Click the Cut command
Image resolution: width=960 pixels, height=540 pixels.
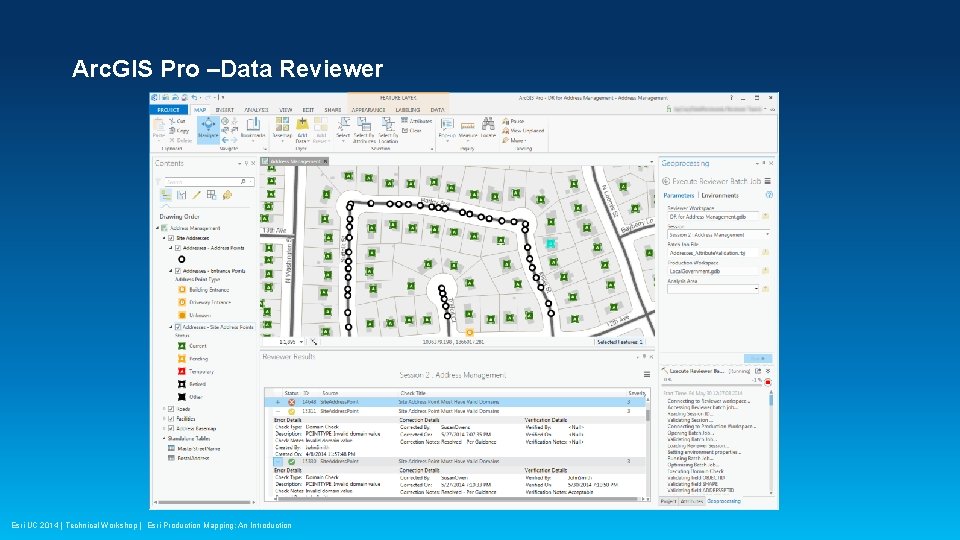pyautogui.click(x=178, y=121)
